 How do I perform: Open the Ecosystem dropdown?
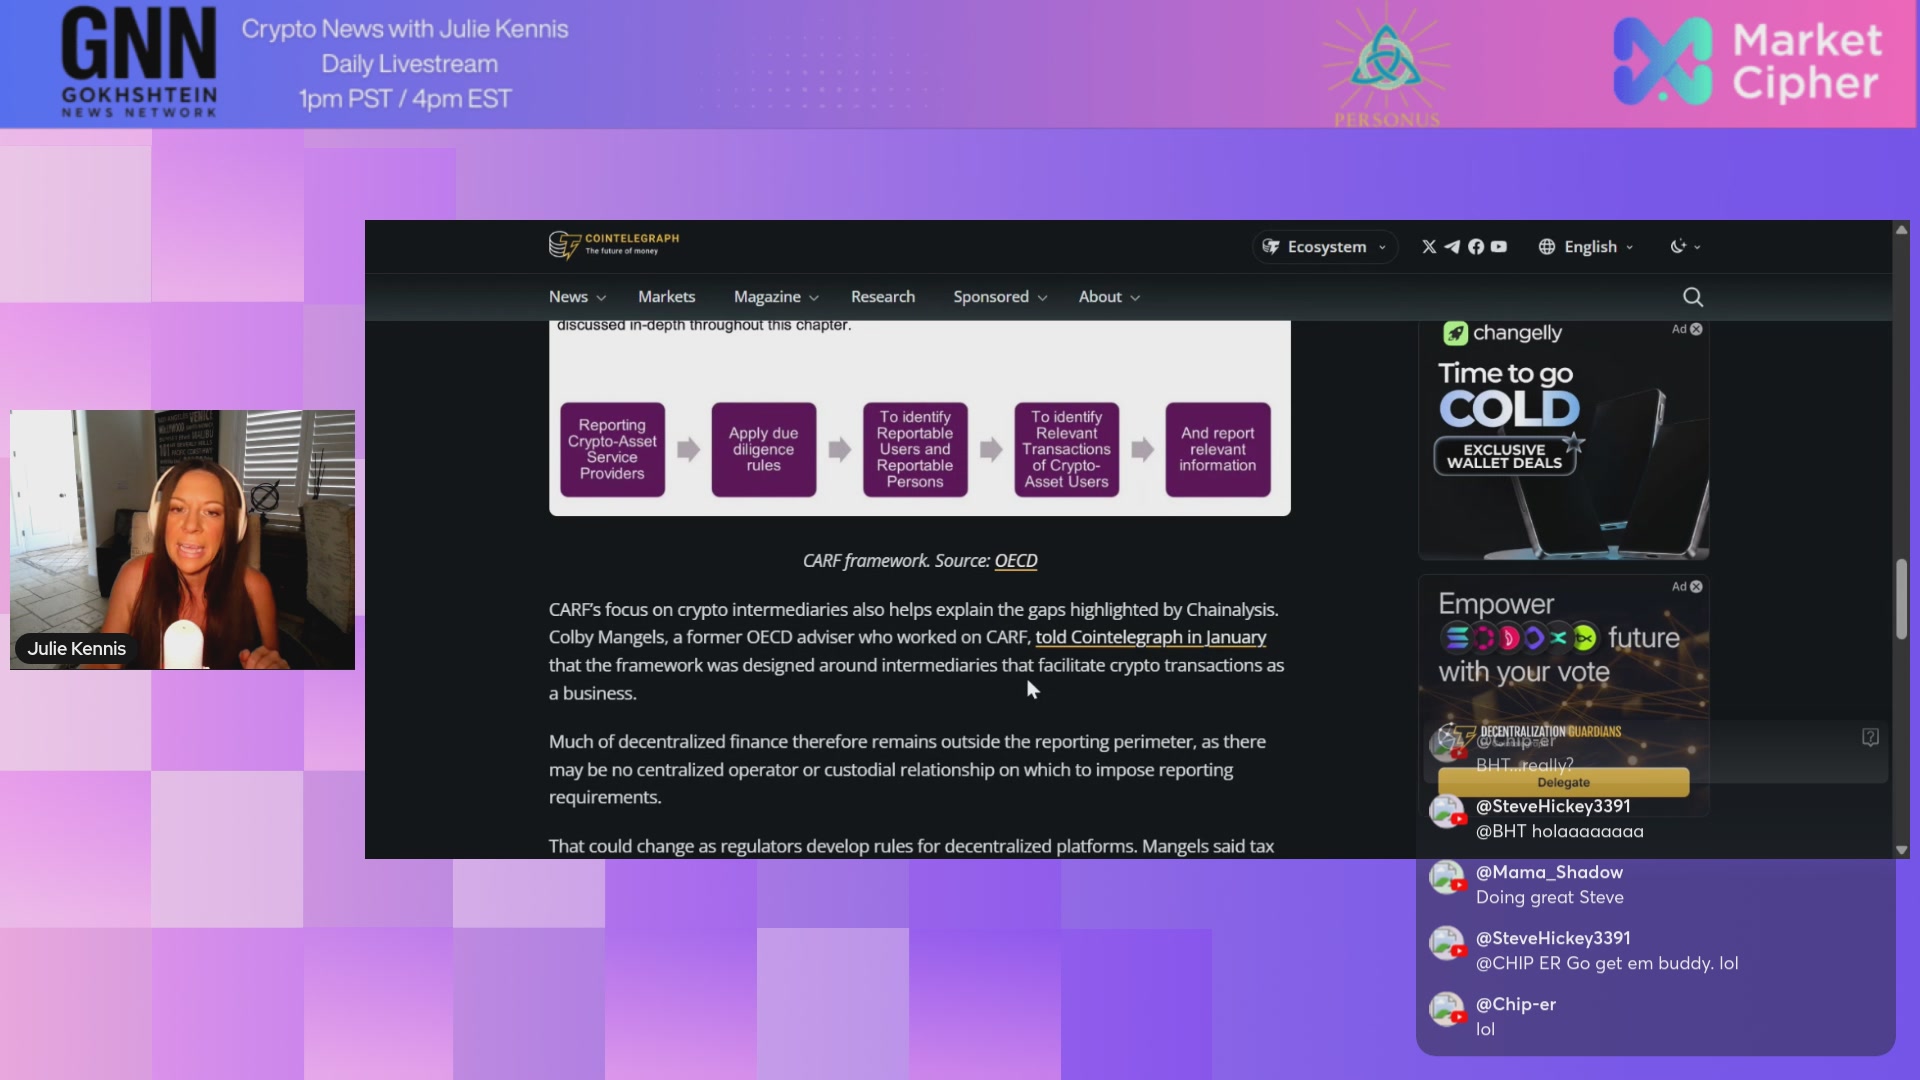point(1325,247)
